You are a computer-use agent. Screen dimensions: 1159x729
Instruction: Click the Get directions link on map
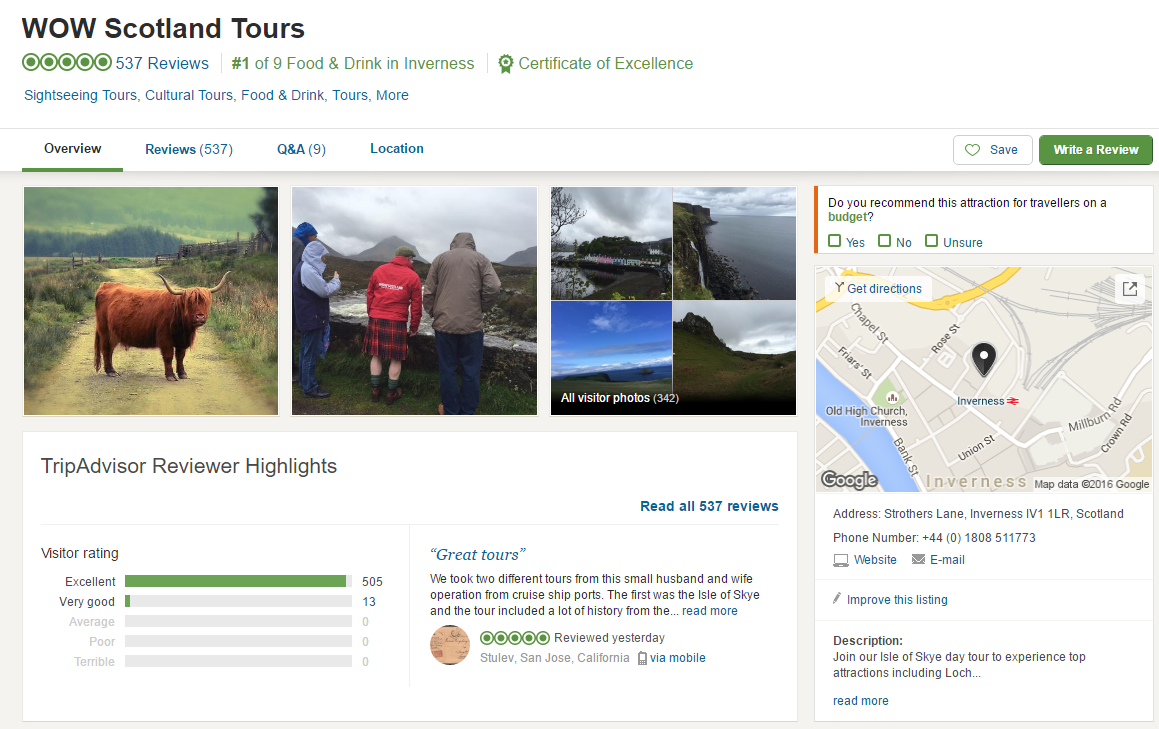[x=884, y=288]
